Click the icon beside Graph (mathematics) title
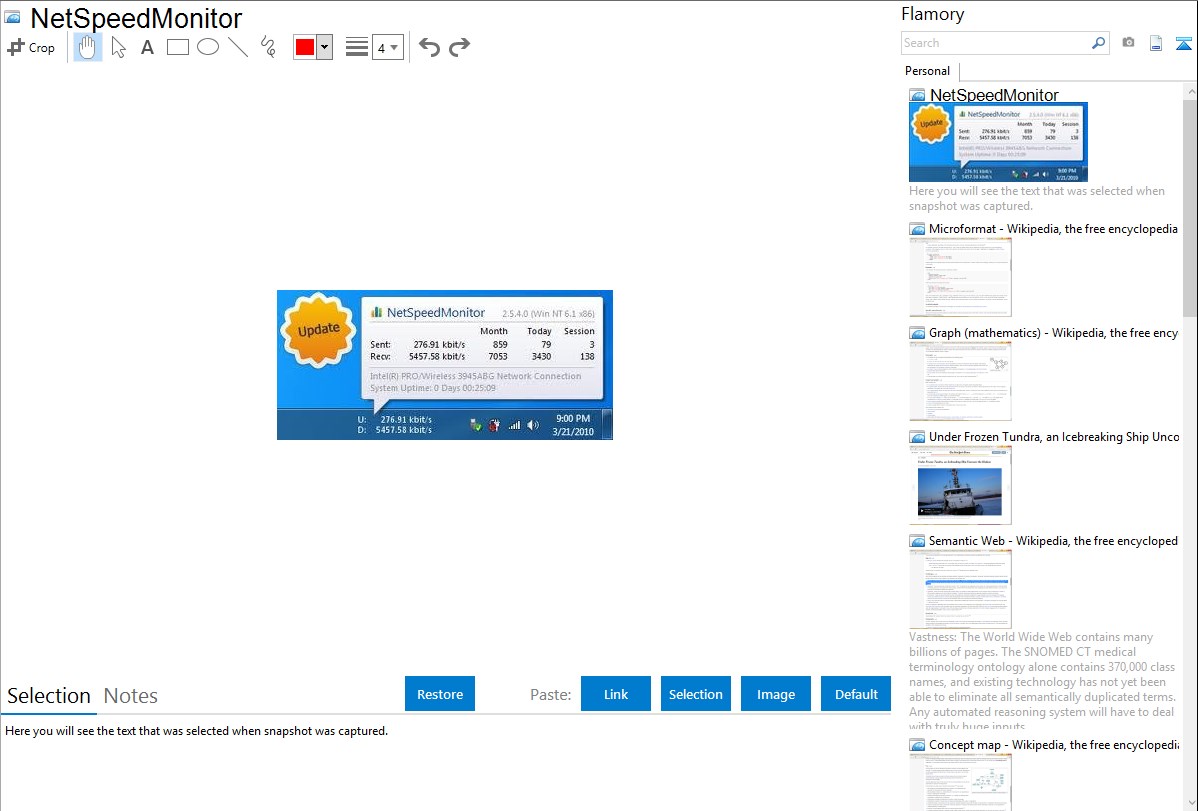 (x=917, y=333)
